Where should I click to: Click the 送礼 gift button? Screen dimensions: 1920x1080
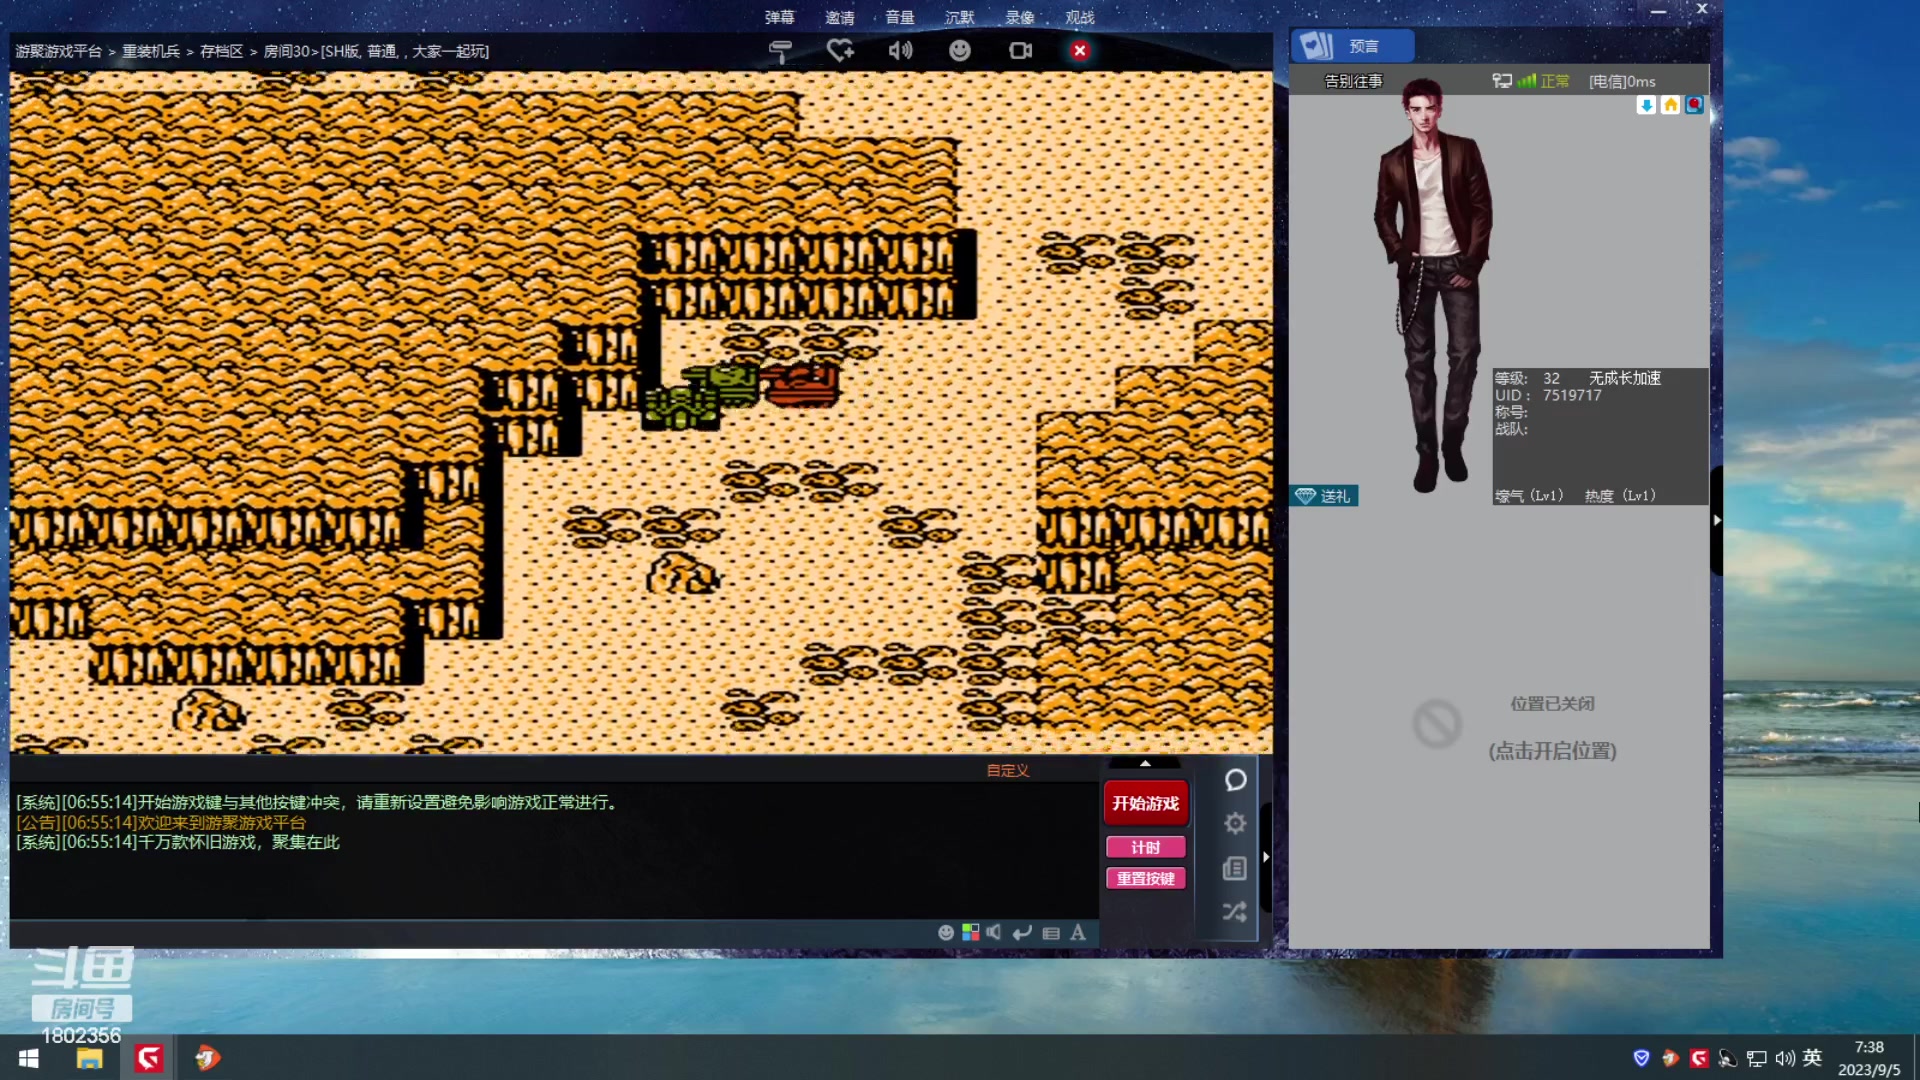1324,496
